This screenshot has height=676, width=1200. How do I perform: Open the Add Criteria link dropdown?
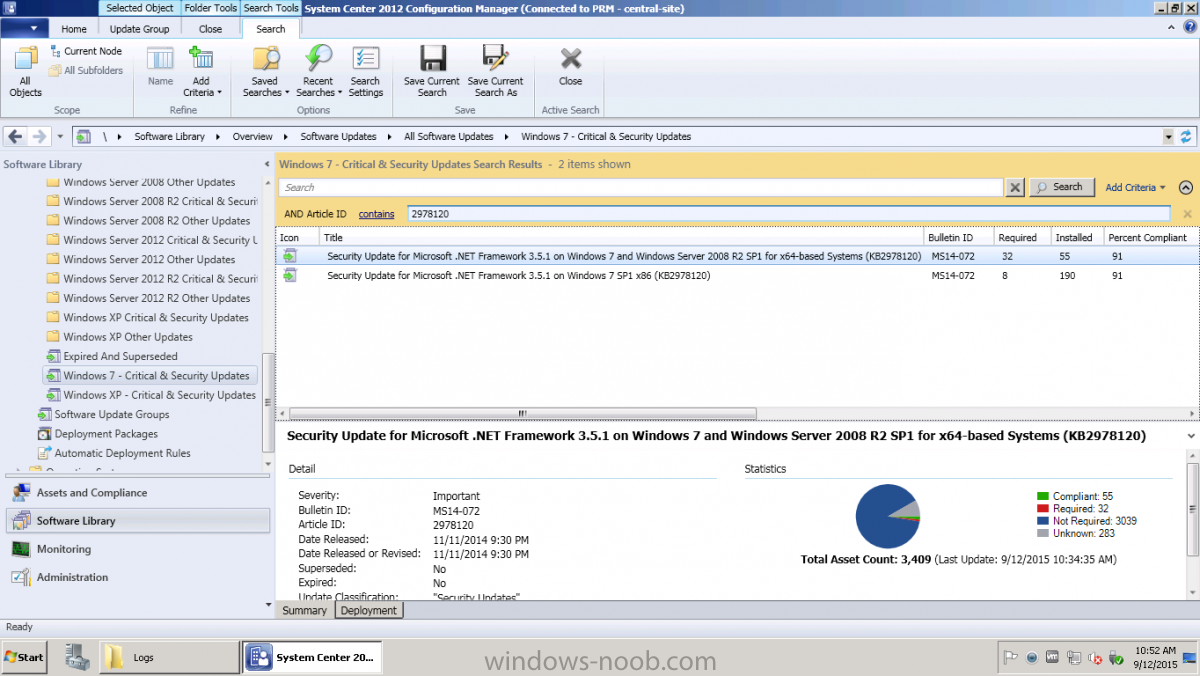(x=1136, y=187)
